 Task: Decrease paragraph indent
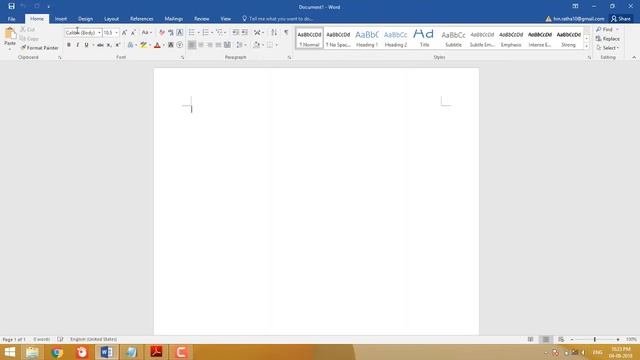[236, 32]
